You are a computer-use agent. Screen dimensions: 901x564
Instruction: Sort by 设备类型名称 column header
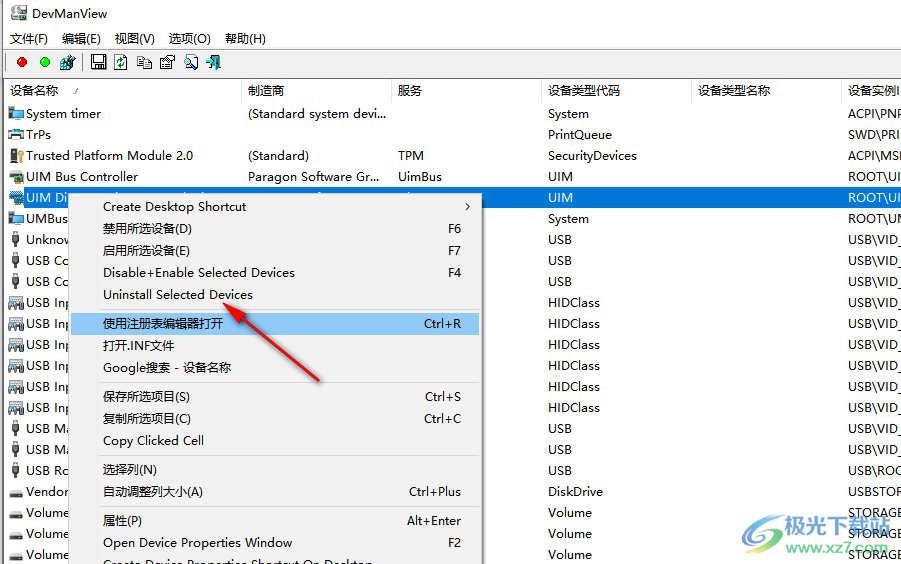pos(766,90)
